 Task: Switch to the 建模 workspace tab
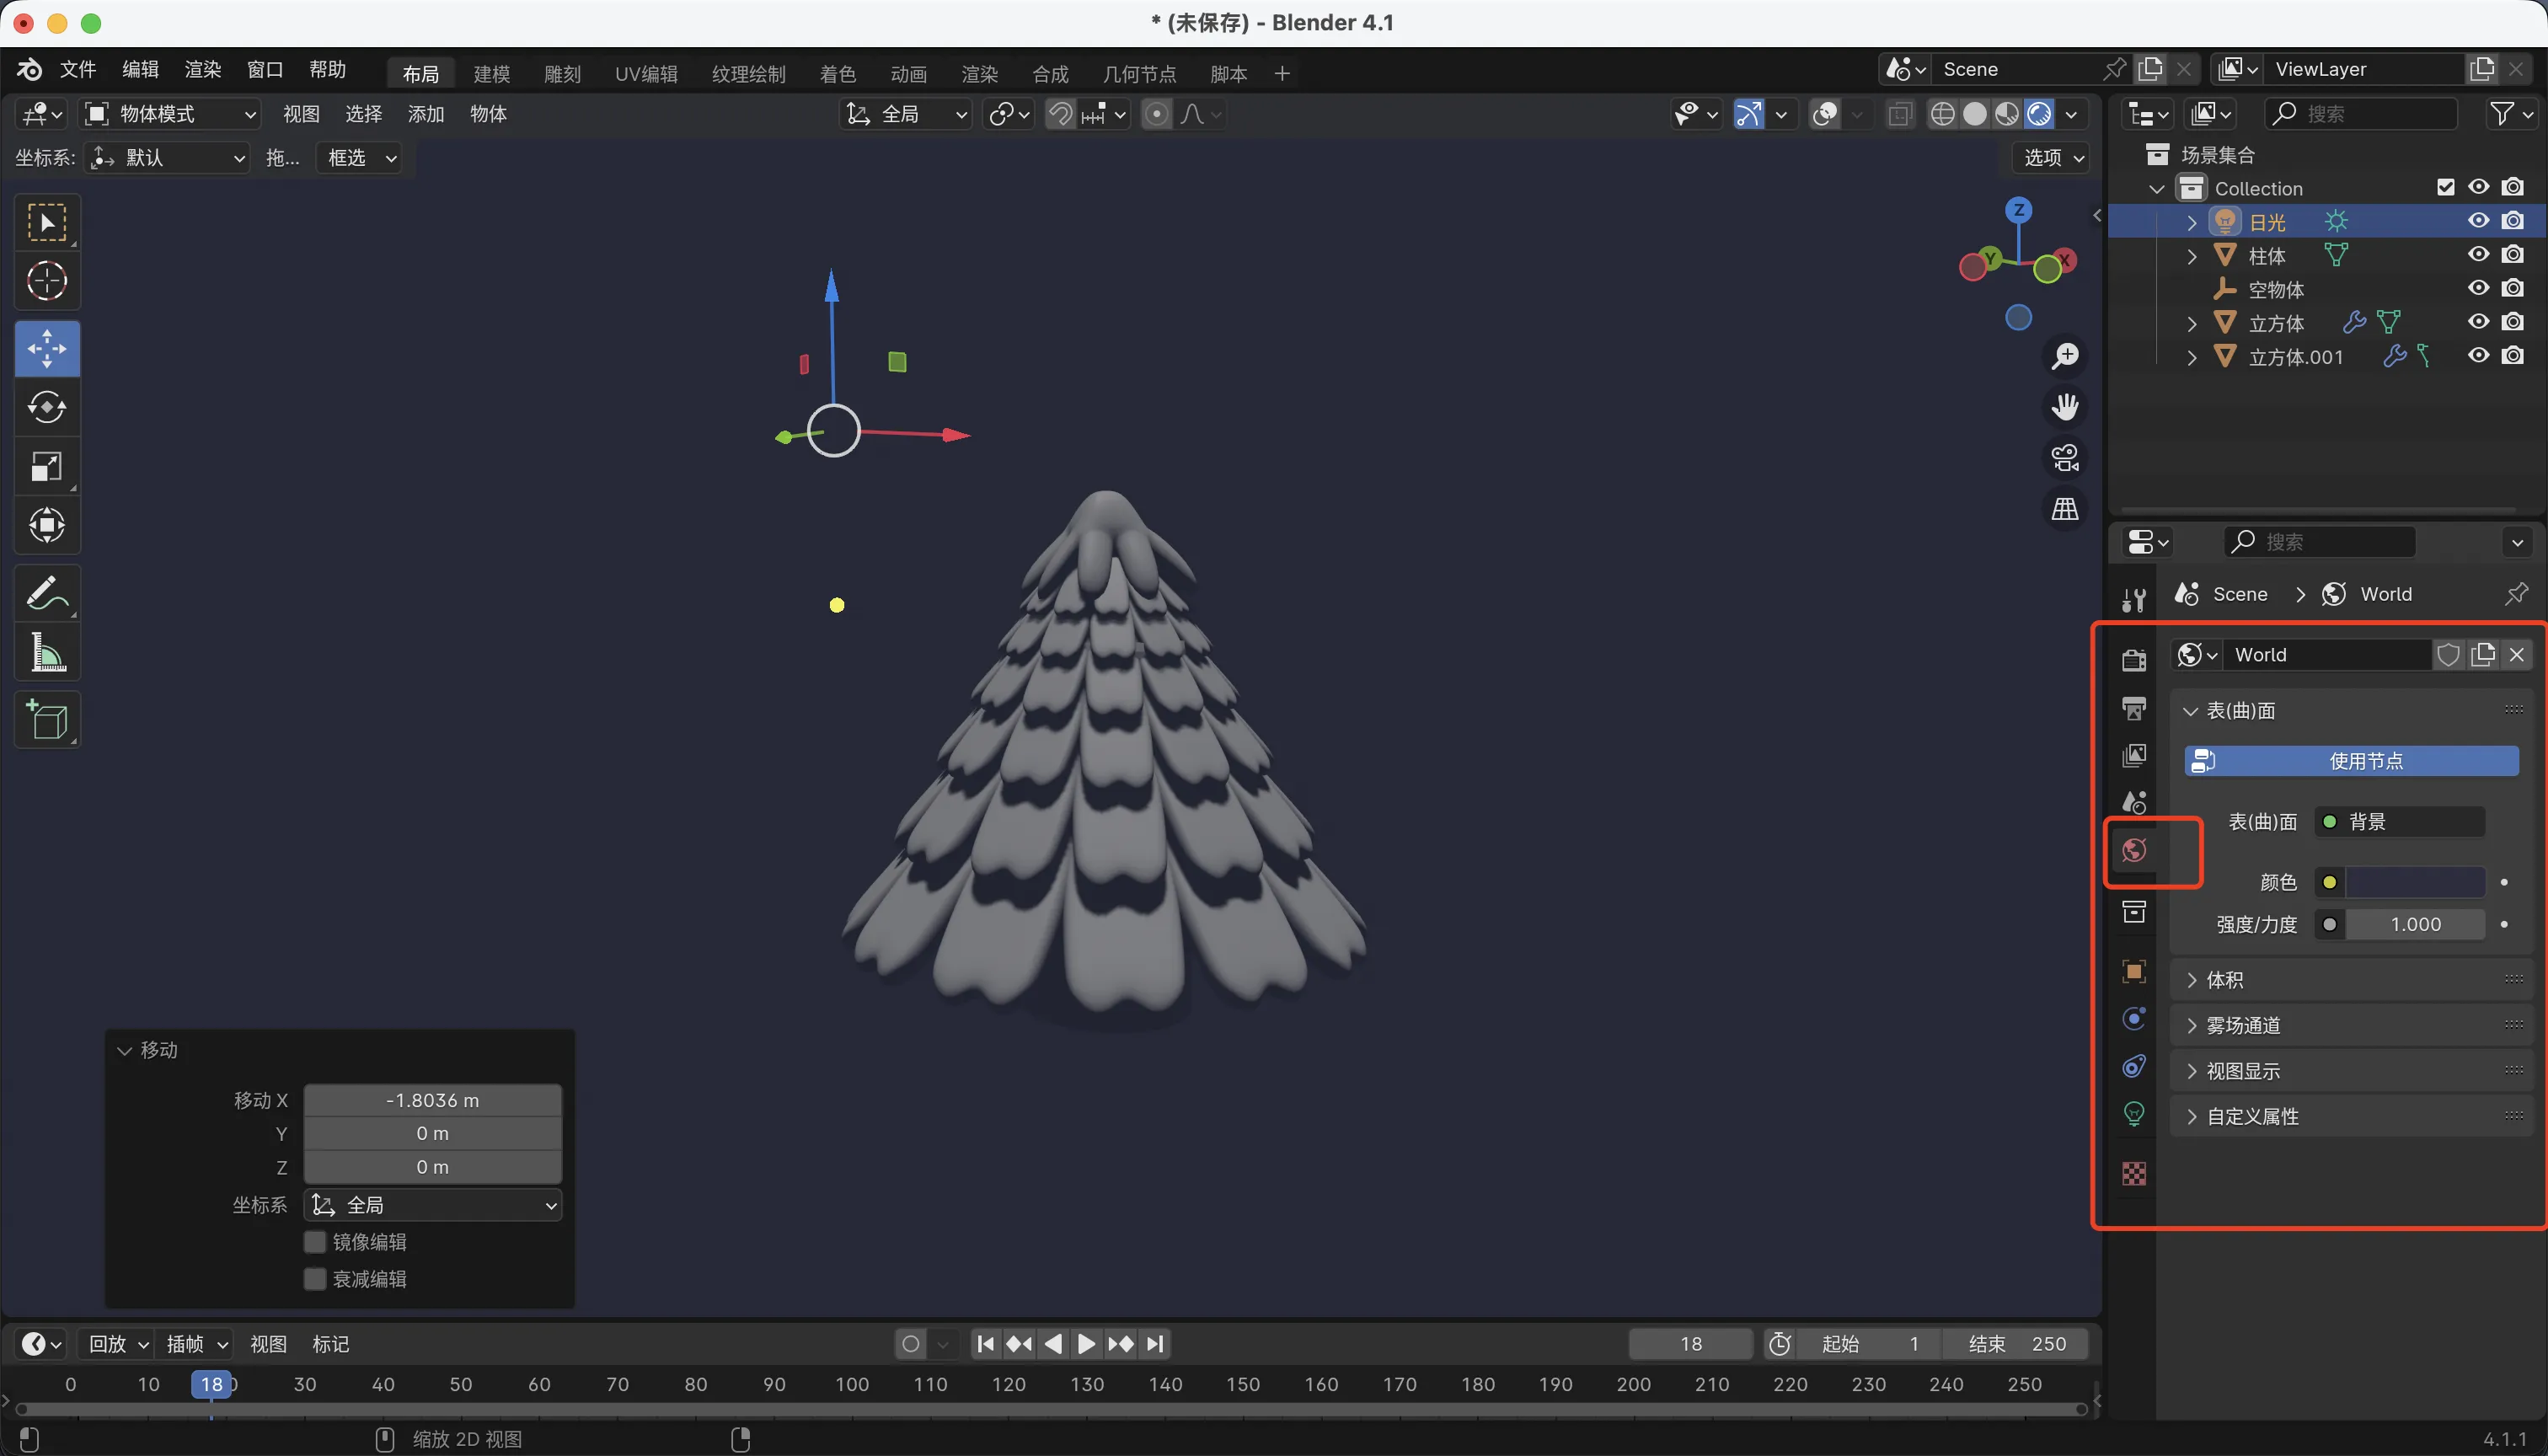491,74
